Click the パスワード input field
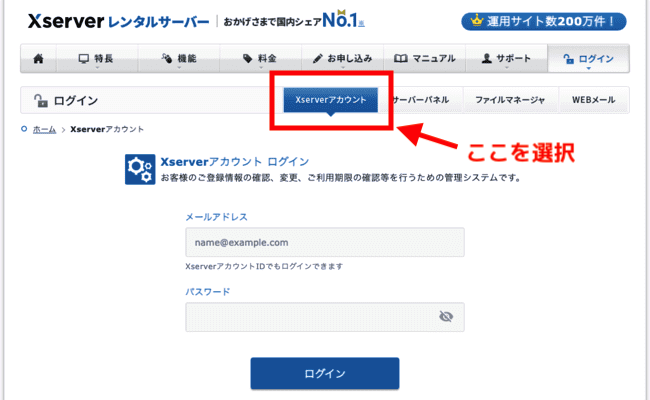Screen dimensions: 650x400 point(310,317)
